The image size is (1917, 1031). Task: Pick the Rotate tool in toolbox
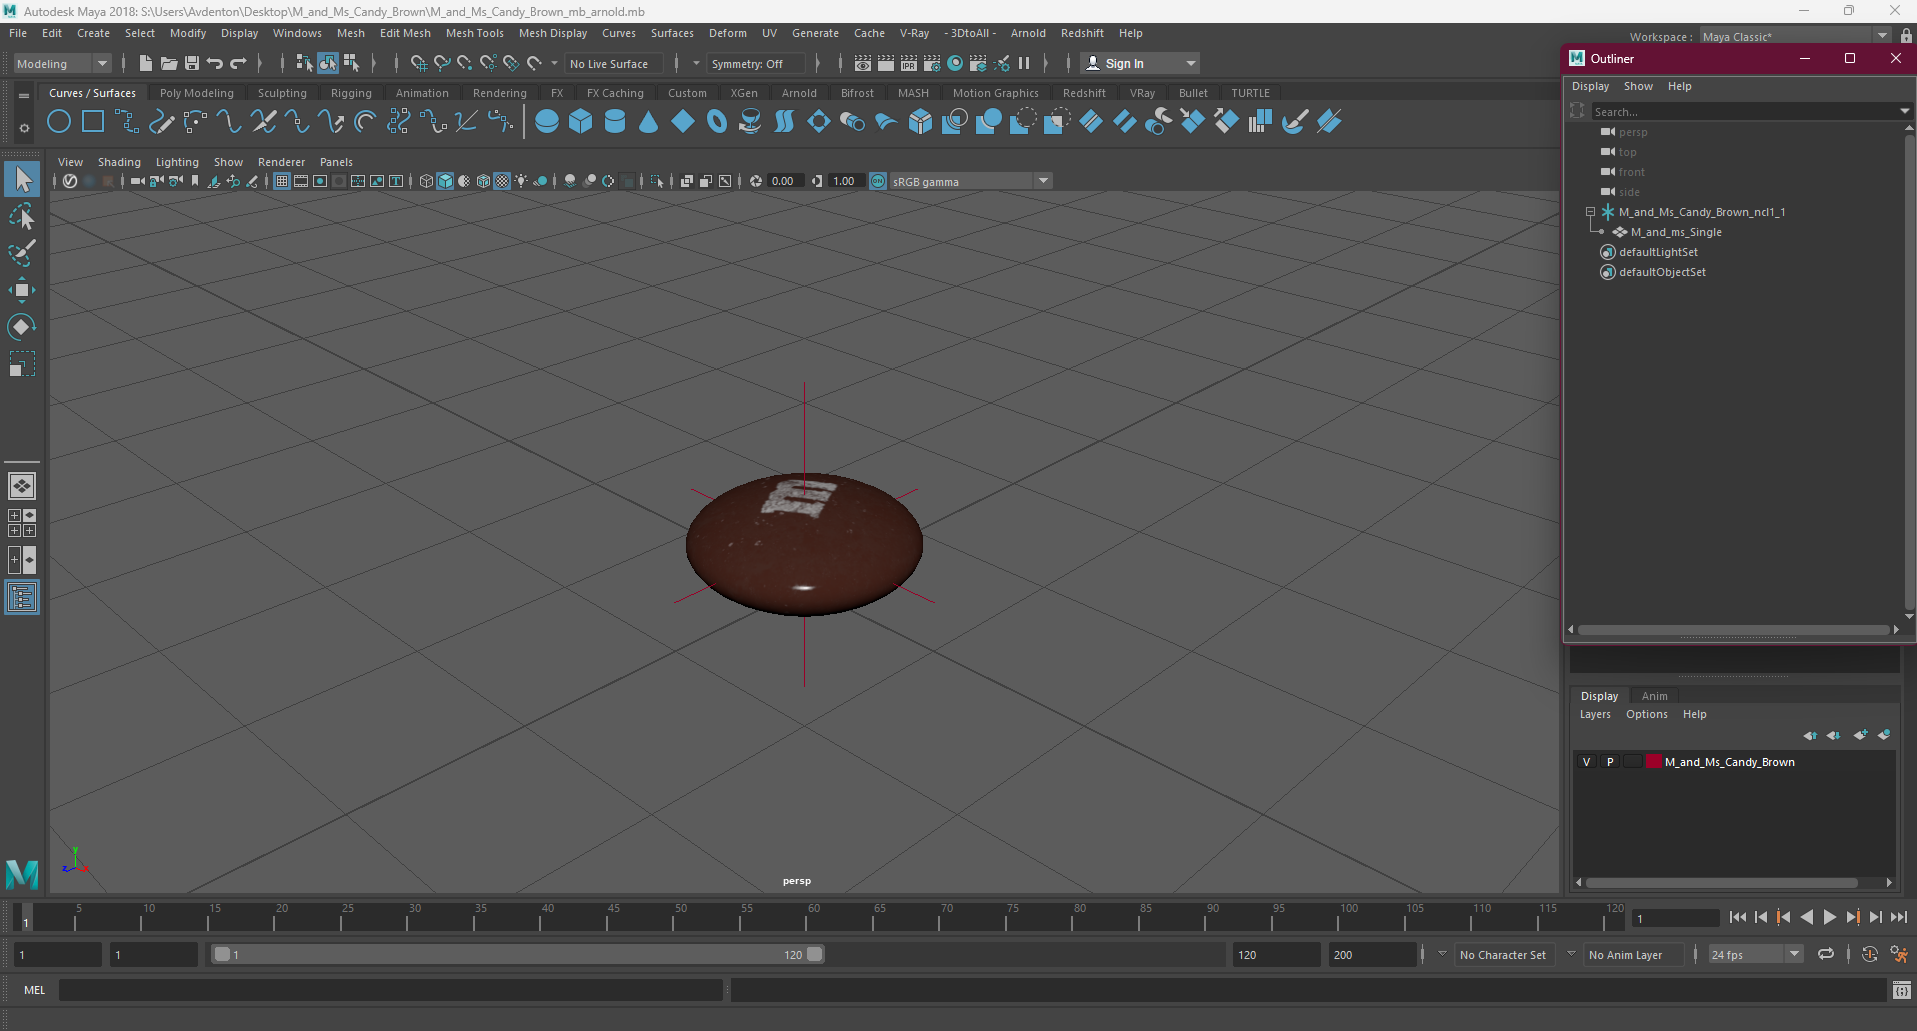click(22, 327)
